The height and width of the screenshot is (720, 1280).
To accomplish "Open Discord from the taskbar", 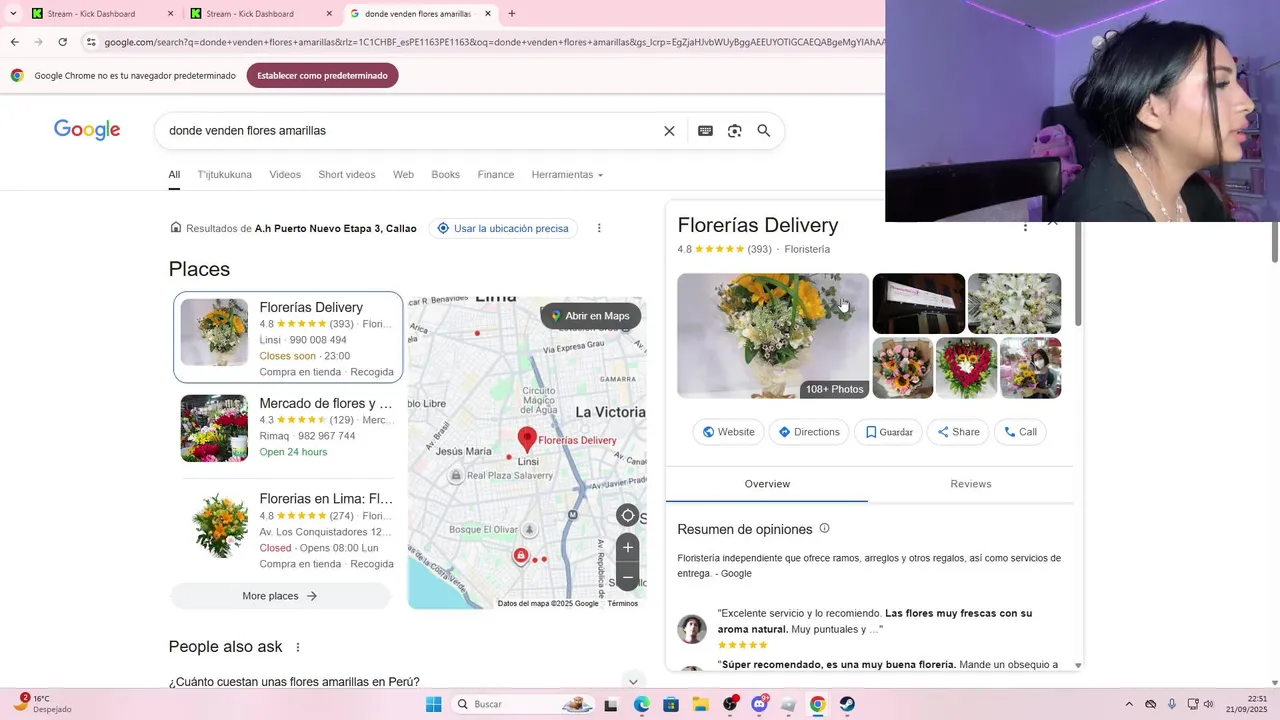I will pos(759,704).
